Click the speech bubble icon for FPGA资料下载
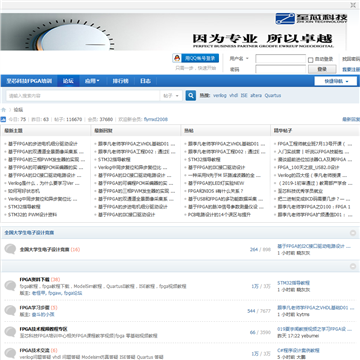360x360 pixels. (x=10, y=286)
